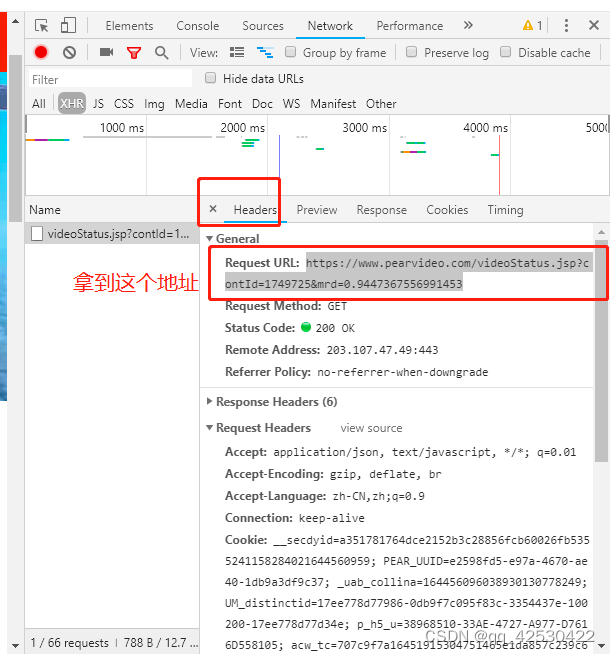
Task: Close the request details pane with X
Action: [213, 209]
